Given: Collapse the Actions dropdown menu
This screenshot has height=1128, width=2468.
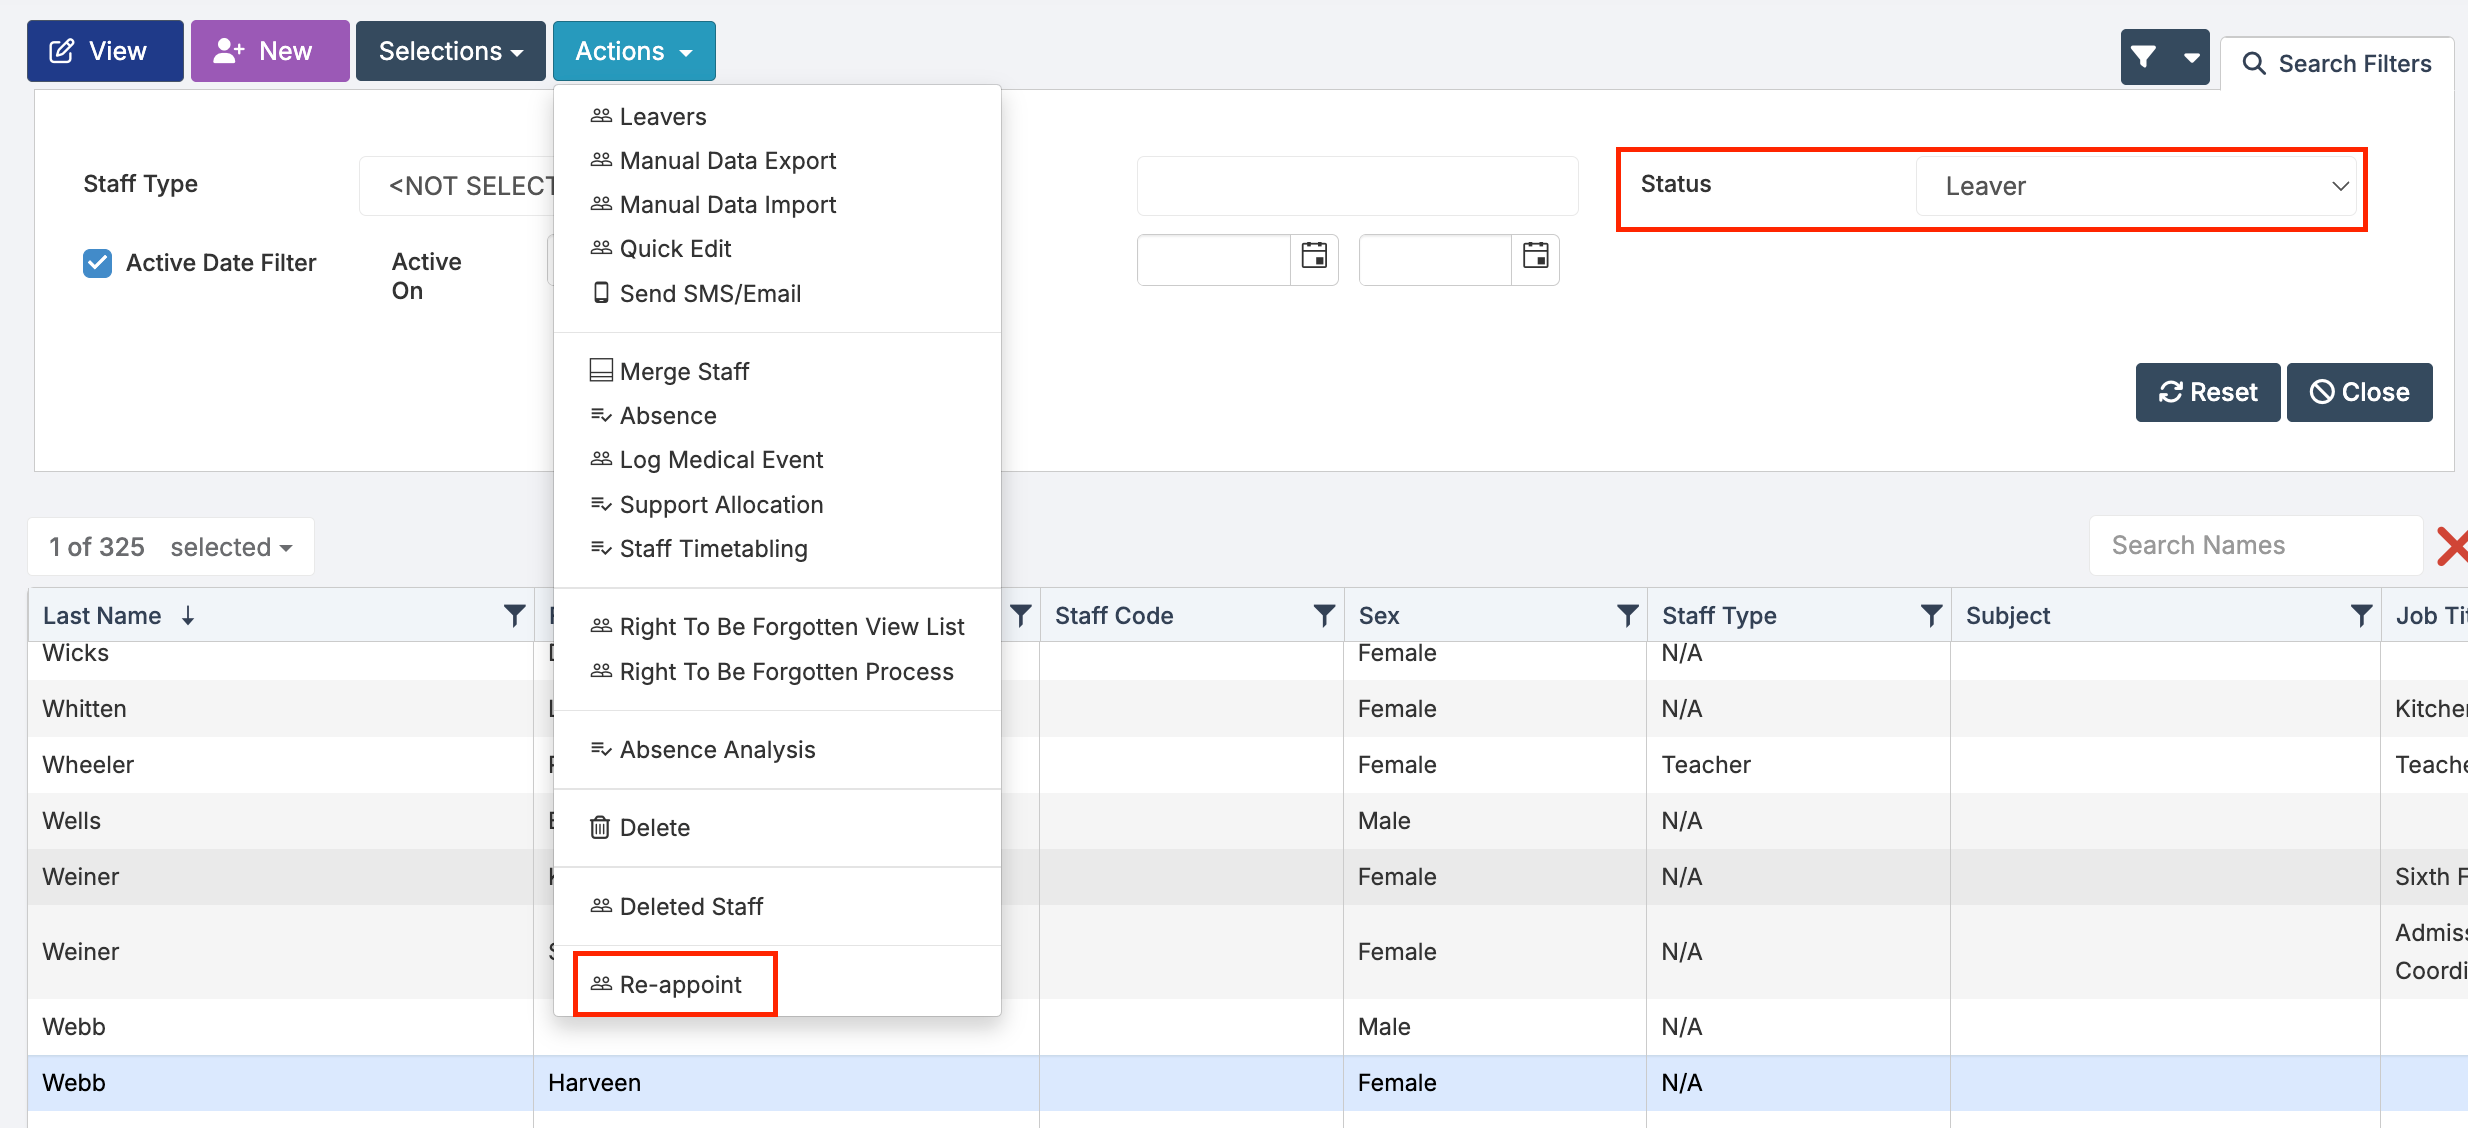Looking at the screenshot, I should pyautogui.click(x=634, y=51).
